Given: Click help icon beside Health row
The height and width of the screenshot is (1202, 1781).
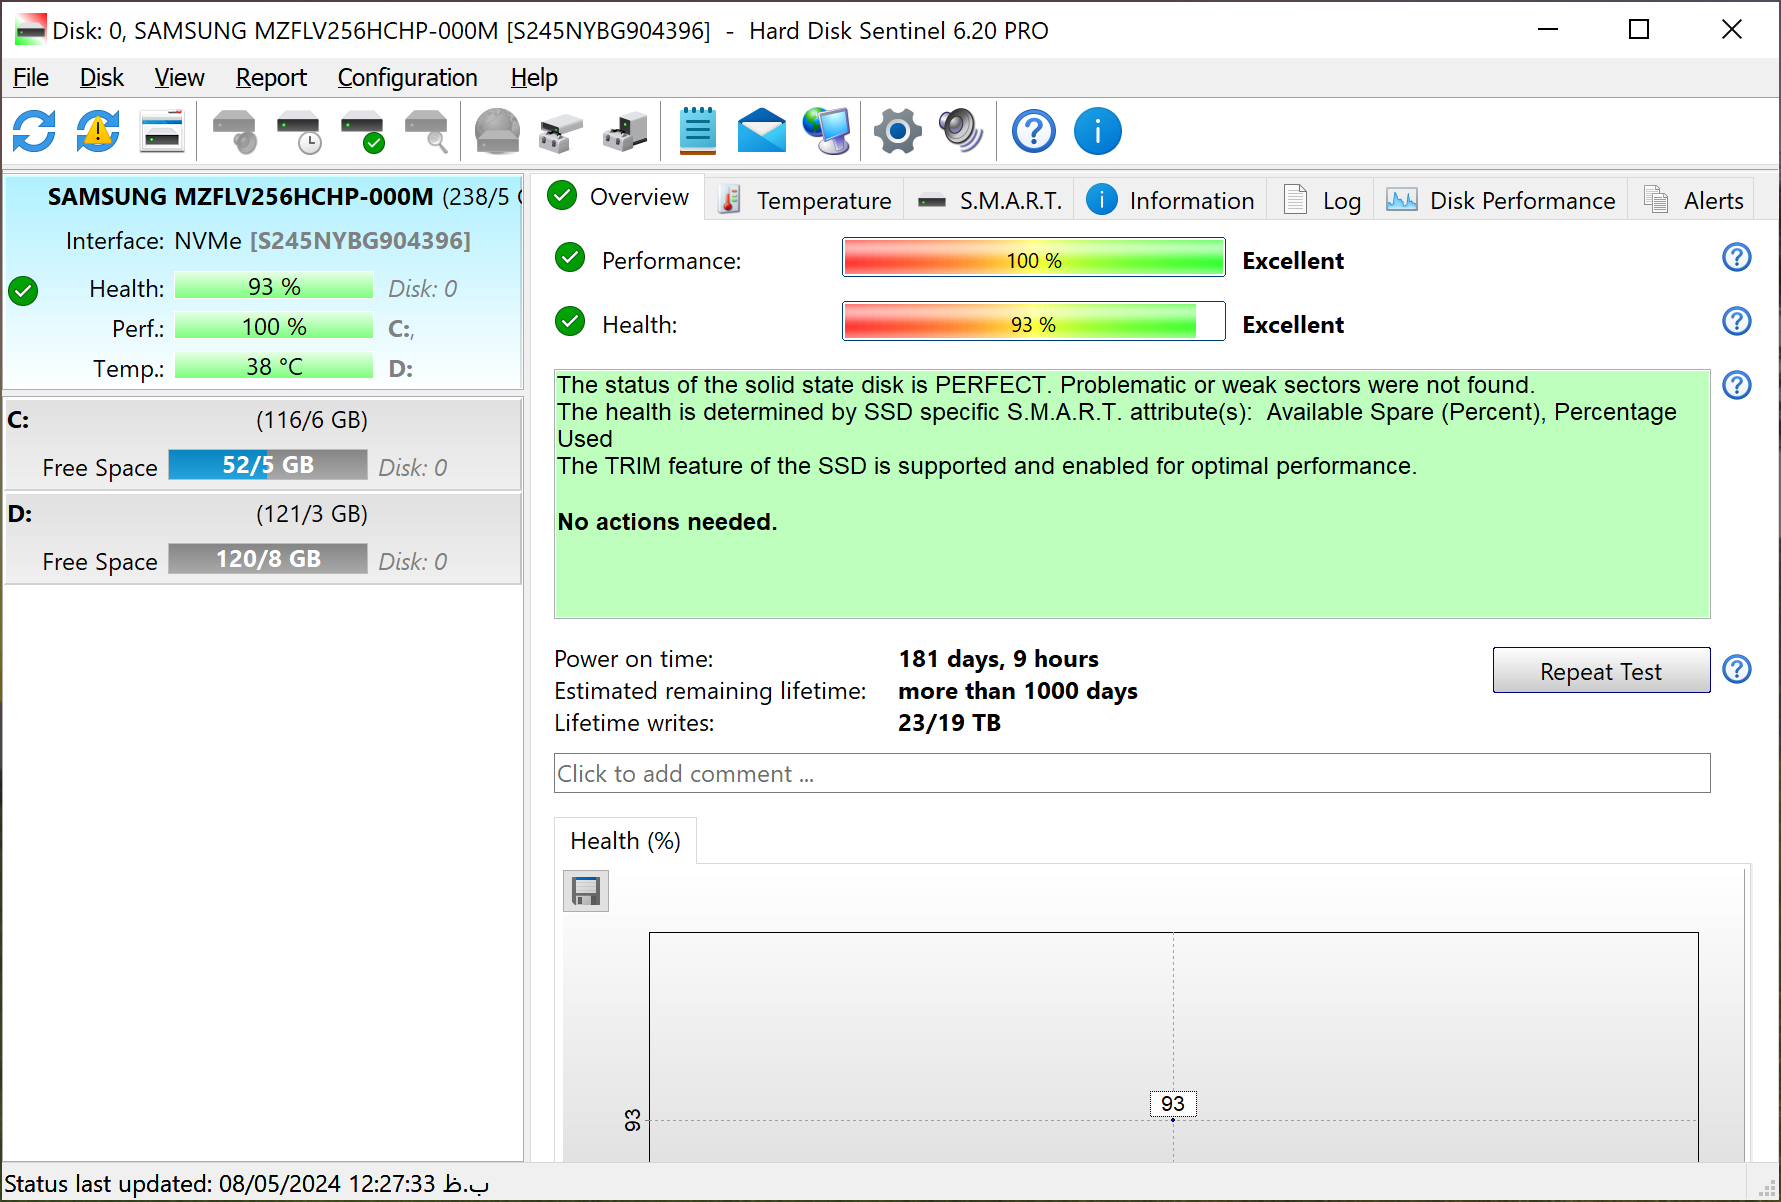Looking at the screenshot, I should pos(1737,321).
